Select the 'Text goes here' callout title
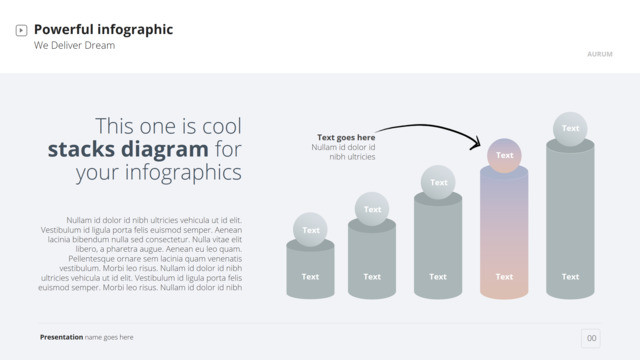Screen dimensions: 640x360 tap(346, 138)
